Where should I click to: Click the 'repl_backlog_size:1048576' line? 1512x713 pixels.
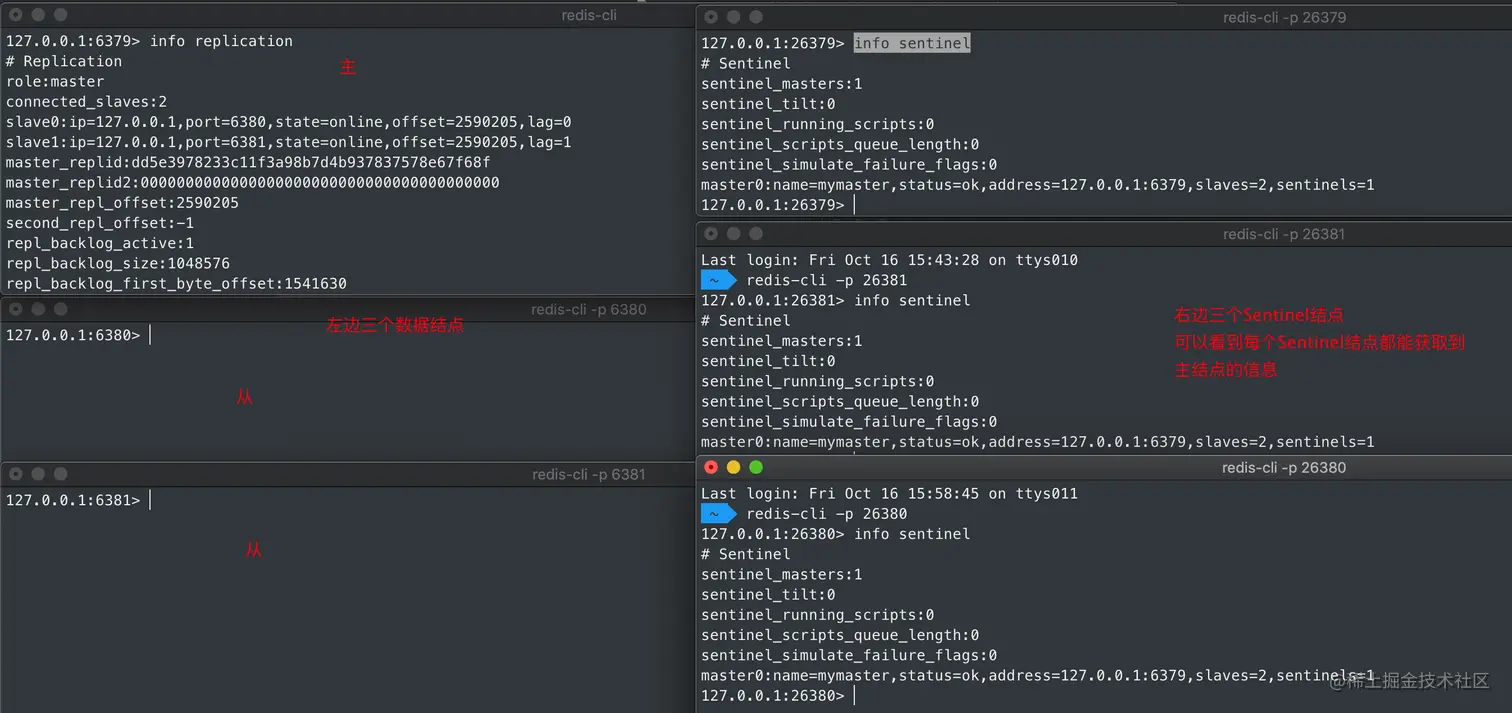[x=118, y=264]
